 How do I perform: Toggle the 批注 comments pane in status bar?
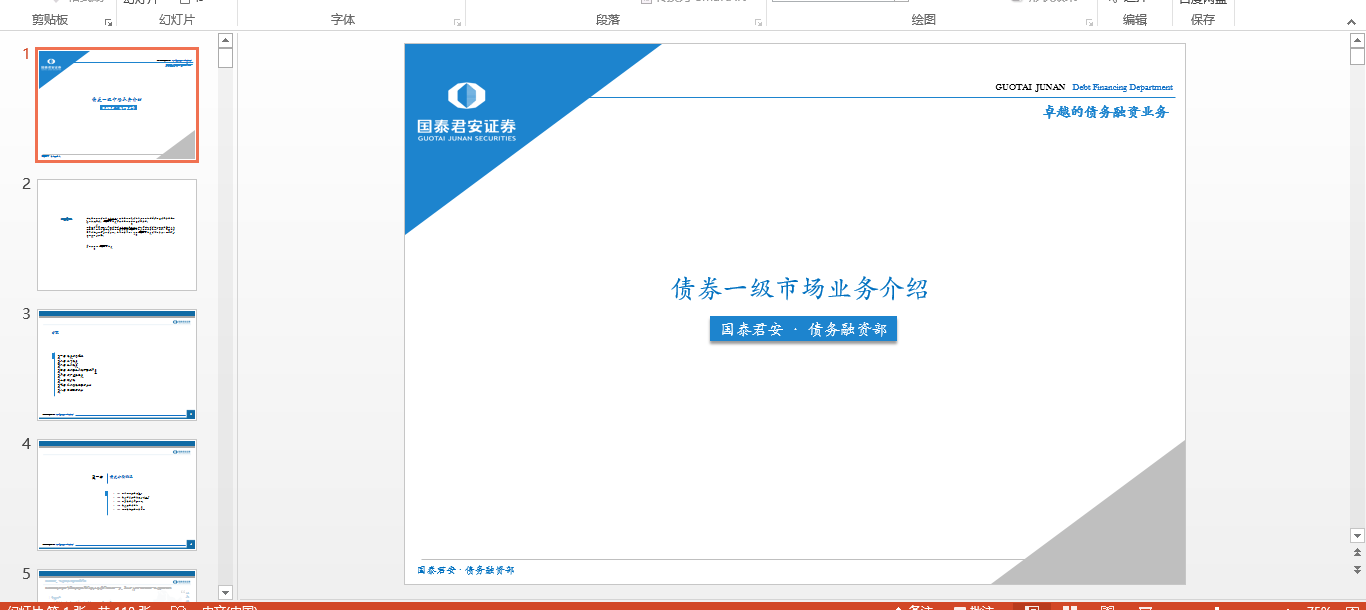pos(974,608)
